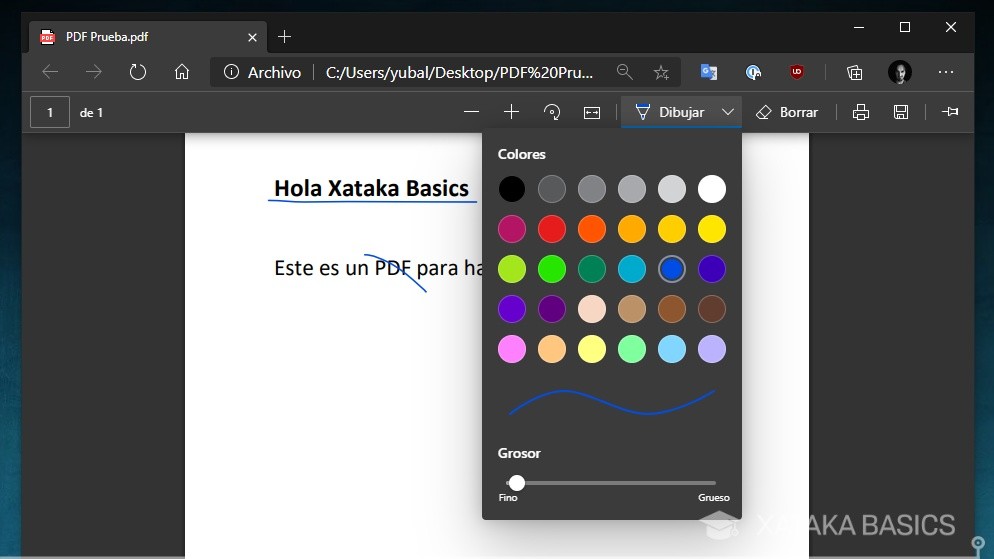
Task: Maximize the browser window
Action: pyautogui.click(x=905, y=27)
